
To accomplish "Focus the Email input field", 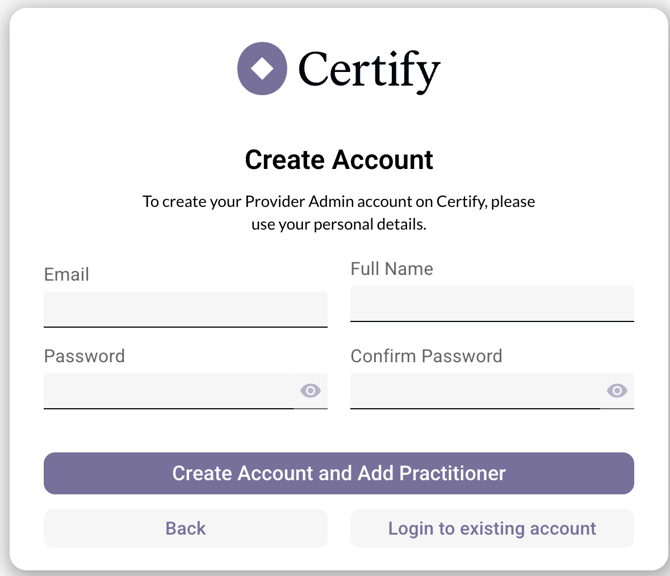I will click(x=185, y=309).
